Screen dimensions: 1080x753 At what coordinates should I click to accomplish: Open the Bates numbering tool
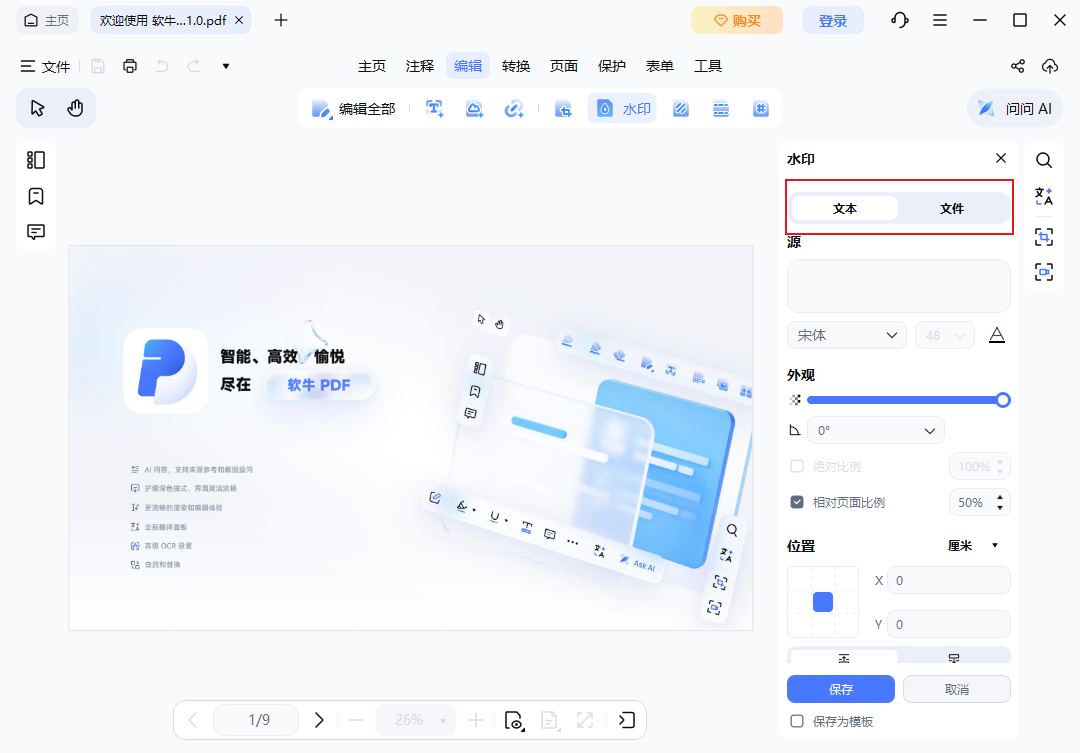[761, 108]
